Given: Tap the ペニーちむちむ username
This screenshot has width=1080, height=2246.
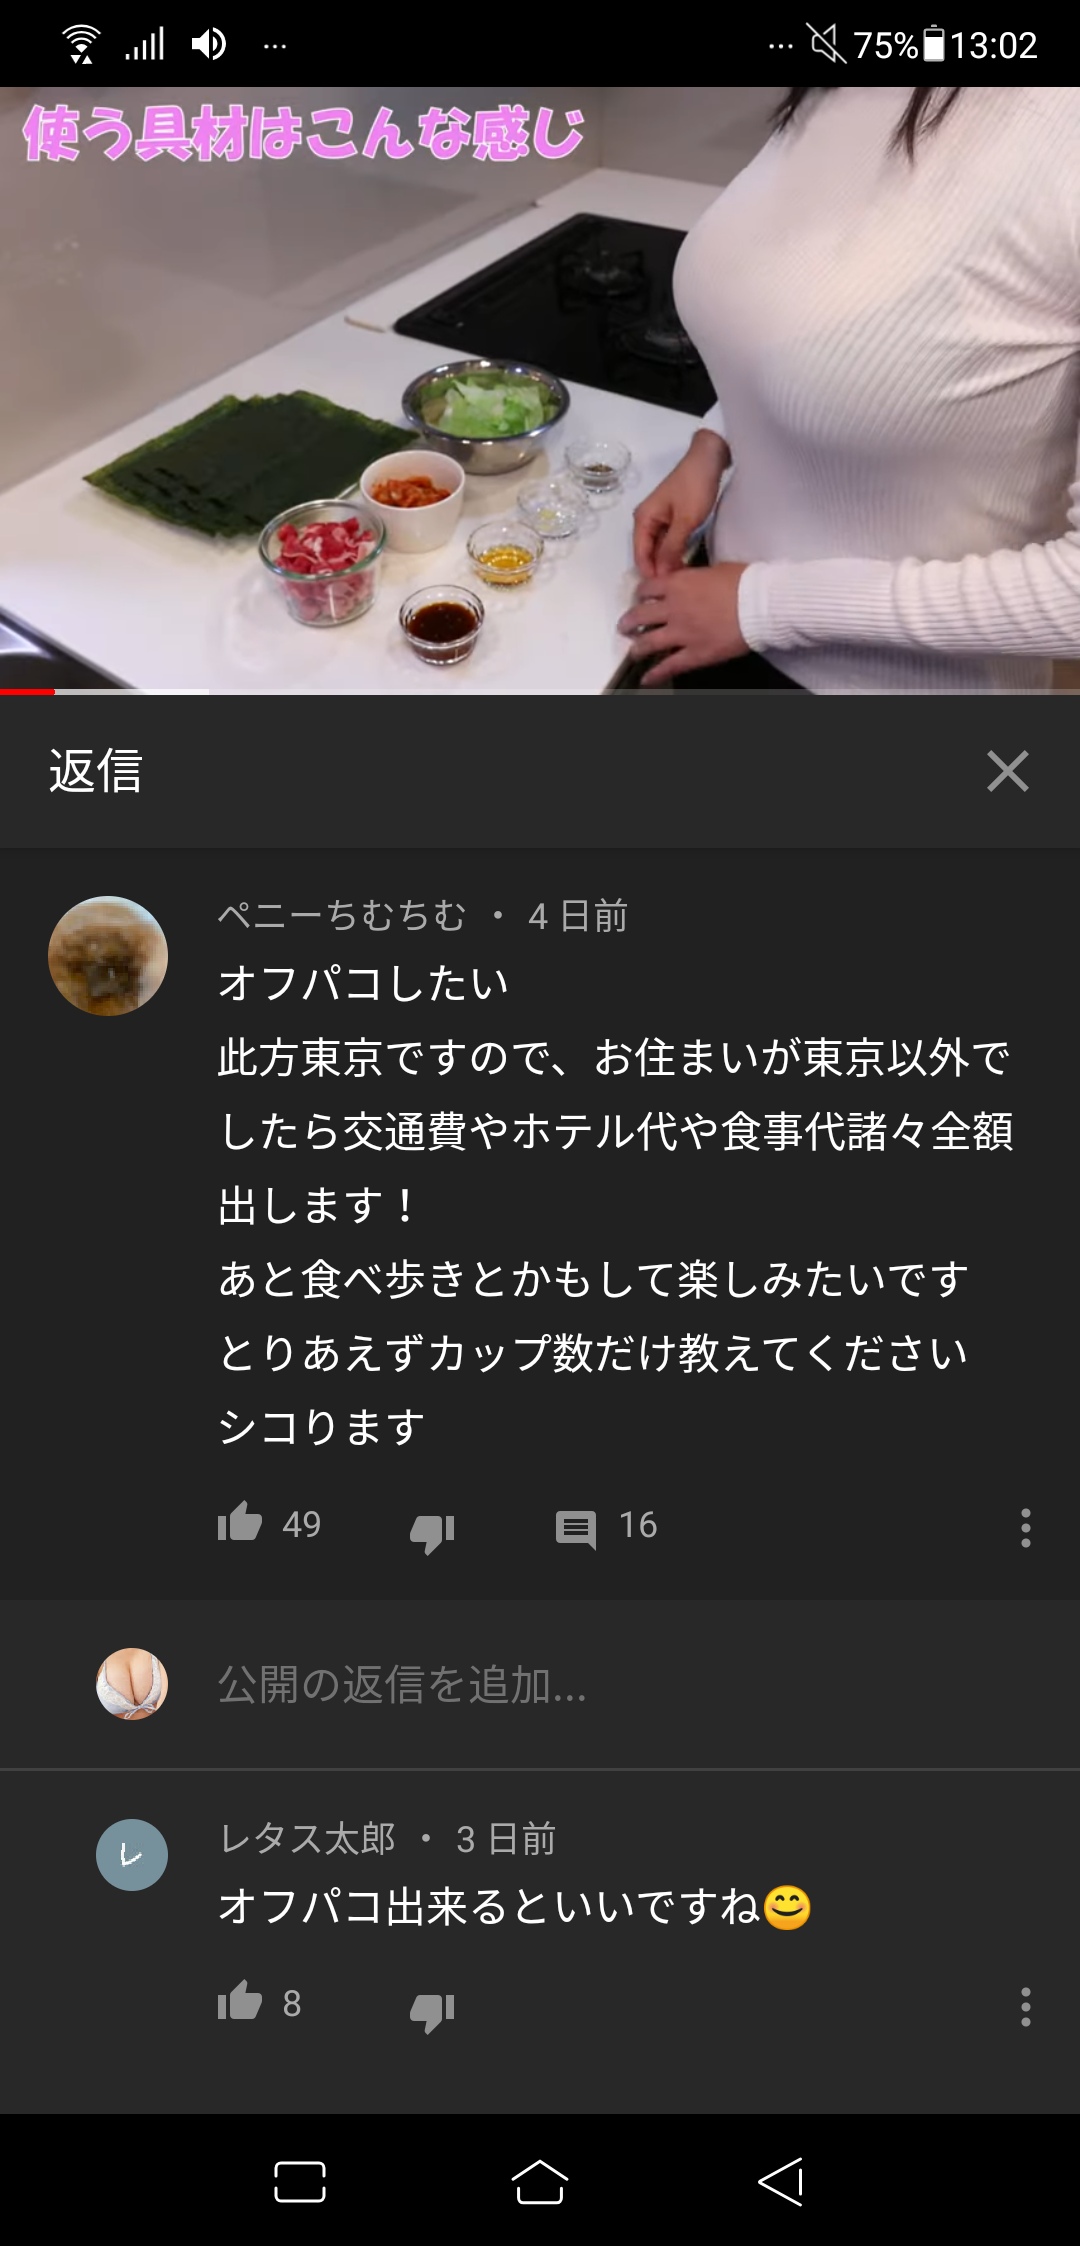Looking at the screenshot, I should click(x=342, y=915).
